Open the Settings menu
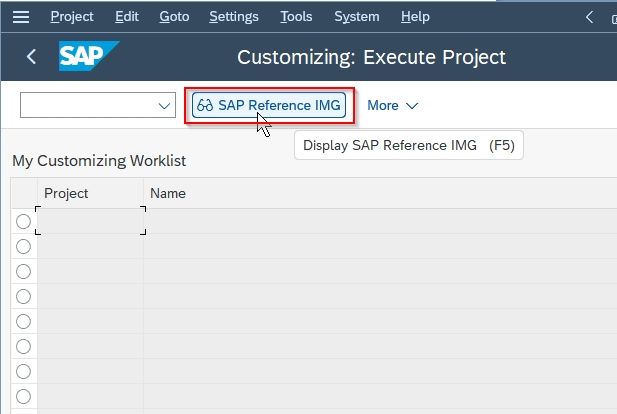The height and width of the screenshot is (414, 617). click(234, 17)
